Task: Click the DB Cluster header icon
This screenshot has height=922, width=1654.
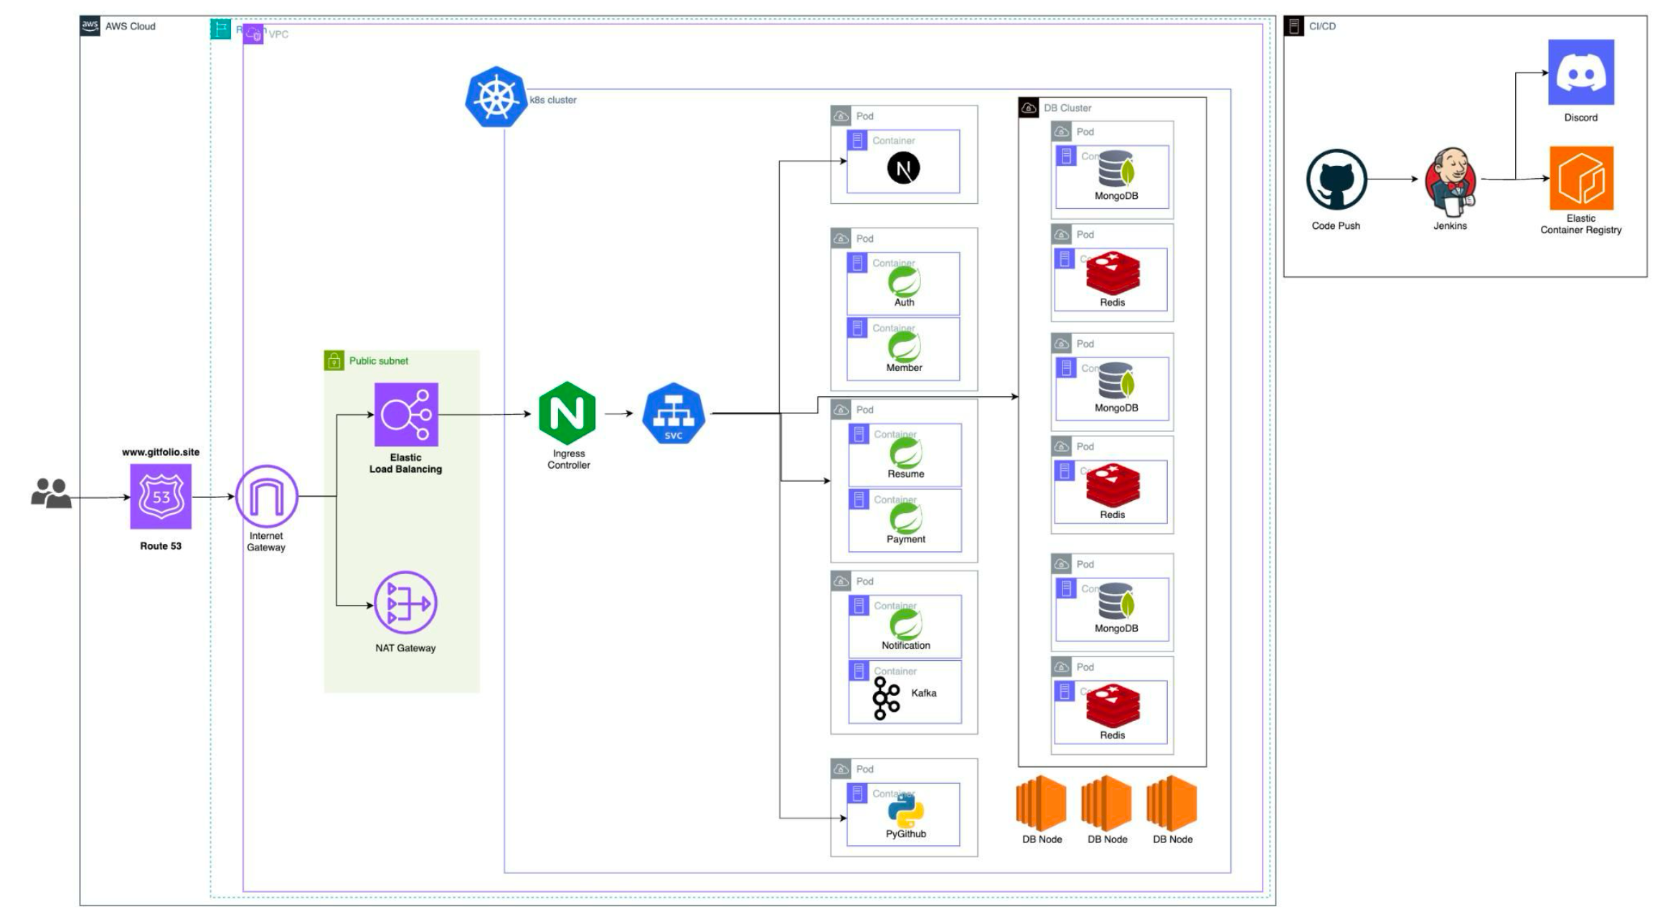Action: (1029, 107)
